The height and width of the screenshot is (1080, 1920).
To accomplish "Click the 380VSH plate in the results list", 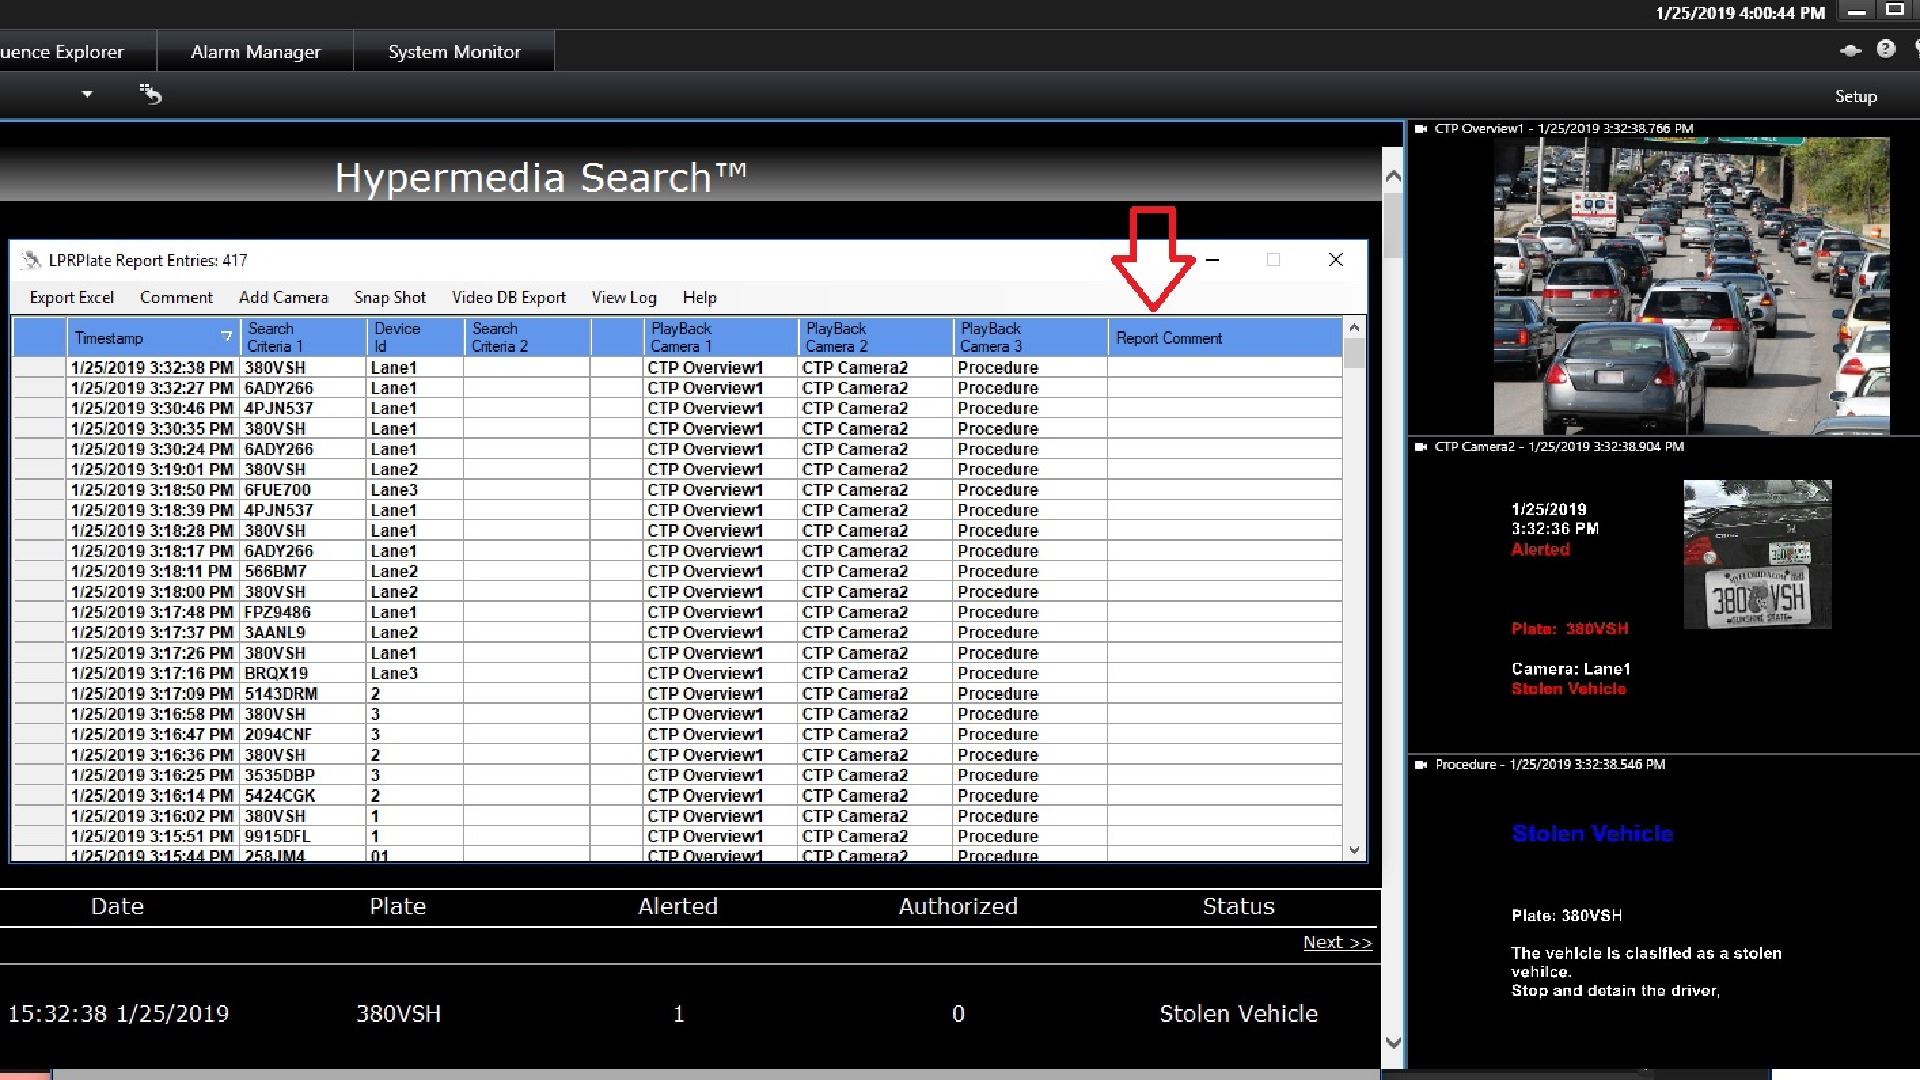I will [x=398, y=1013].
